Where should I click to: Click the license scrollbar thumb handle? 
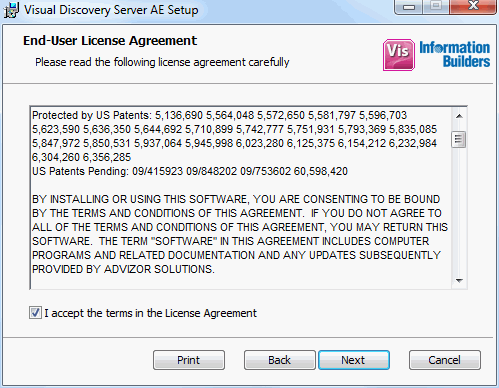point(459,140)
